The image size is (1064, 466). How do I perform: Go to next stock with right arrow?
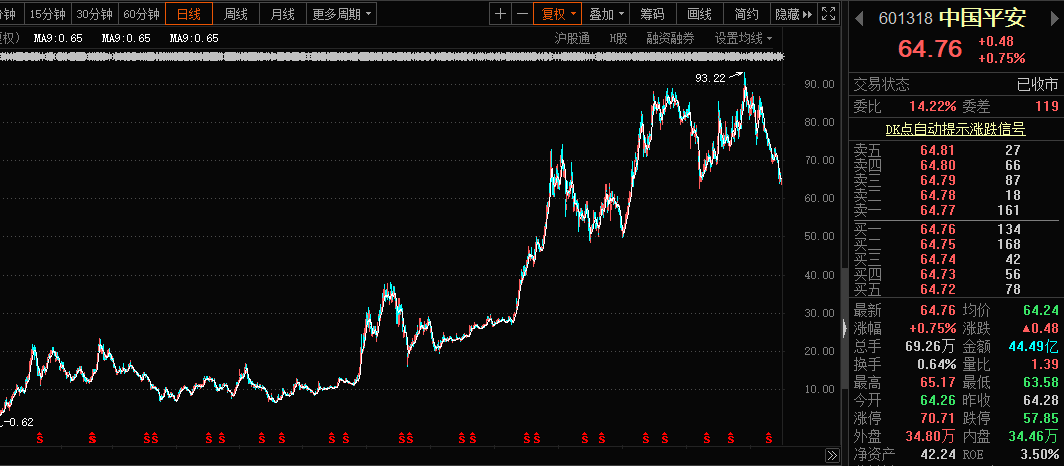tap(1052, 17)
